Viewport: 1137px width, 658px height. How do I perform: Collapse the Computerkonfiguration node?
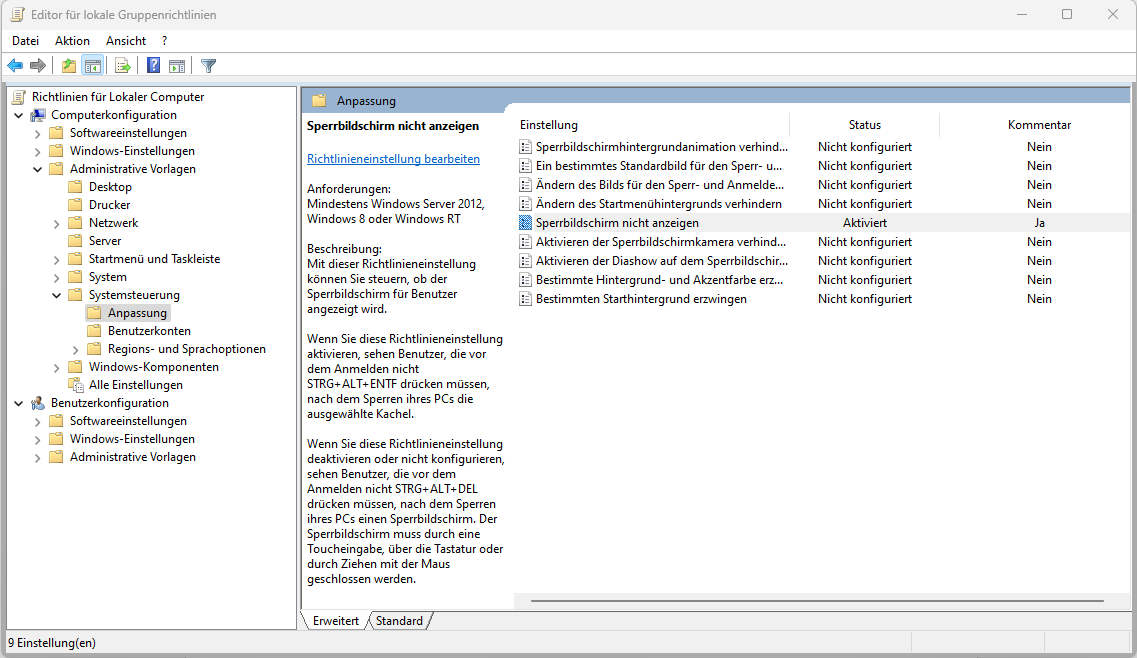(19, 115)
